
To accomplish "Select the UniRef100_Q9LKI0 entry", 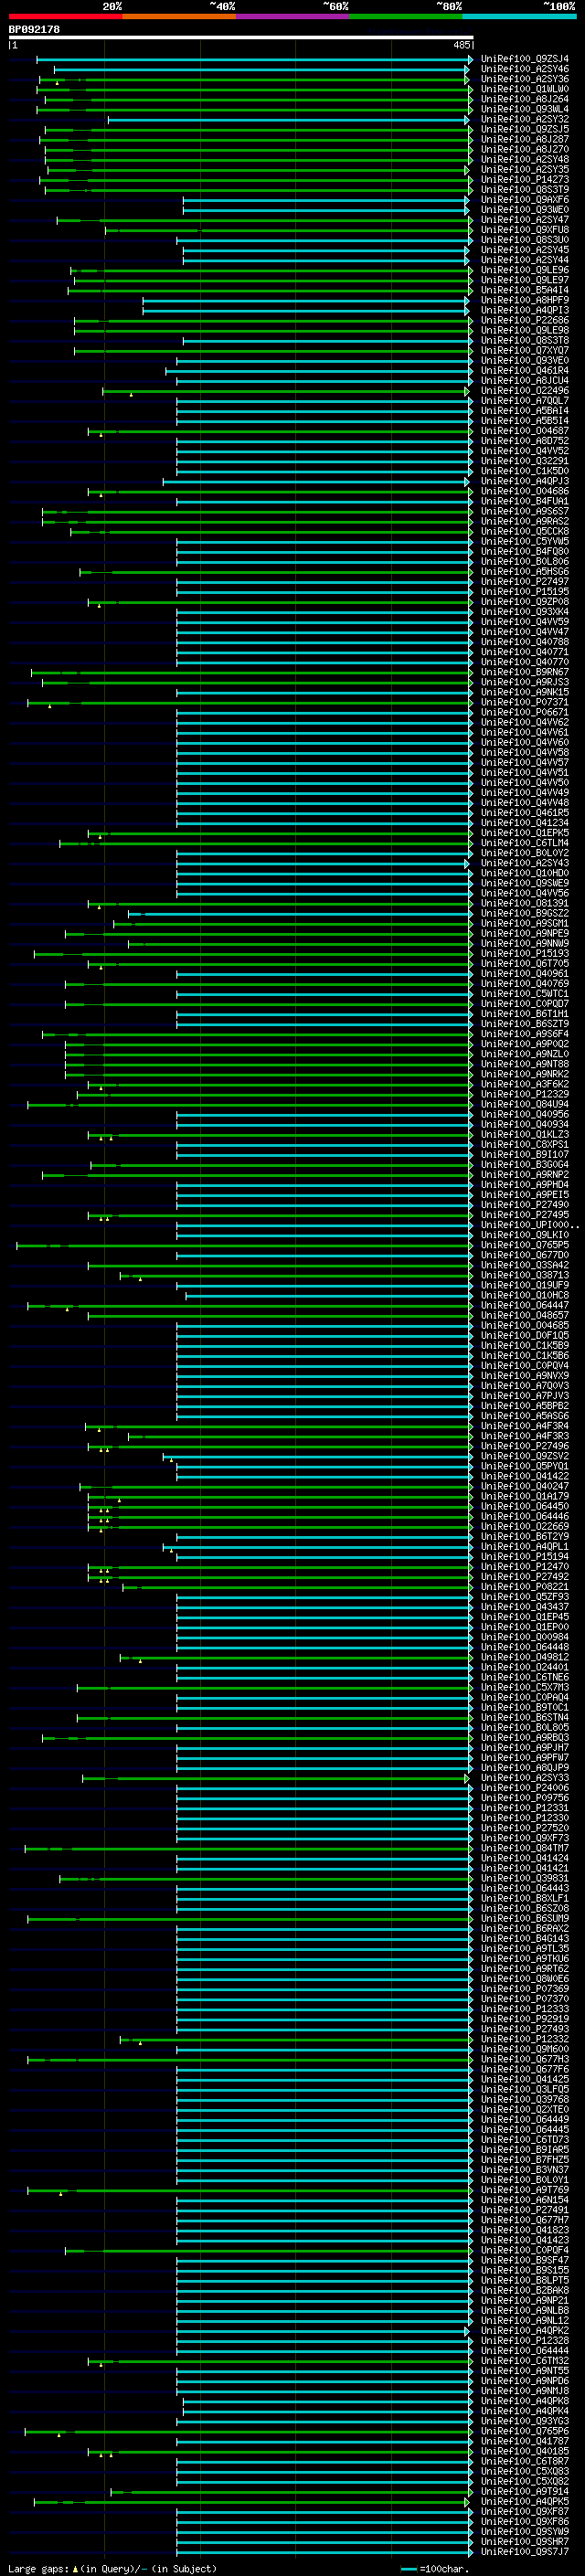I will pos(525,1235).
